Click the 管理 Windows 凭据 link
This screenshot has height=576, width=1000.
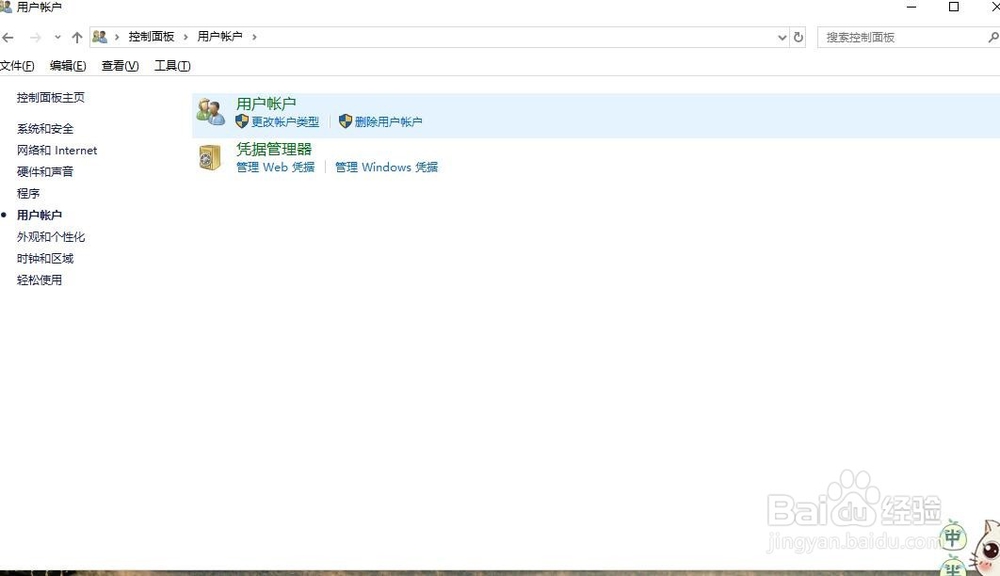coord(386,167)
